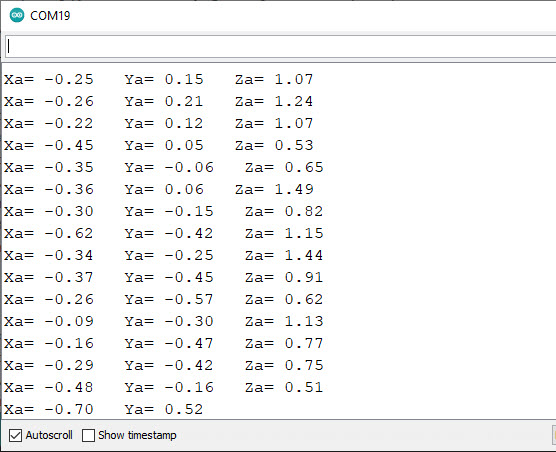
Task: Click the Ya= 0.21 reading
Action: [x=163, y=101]
